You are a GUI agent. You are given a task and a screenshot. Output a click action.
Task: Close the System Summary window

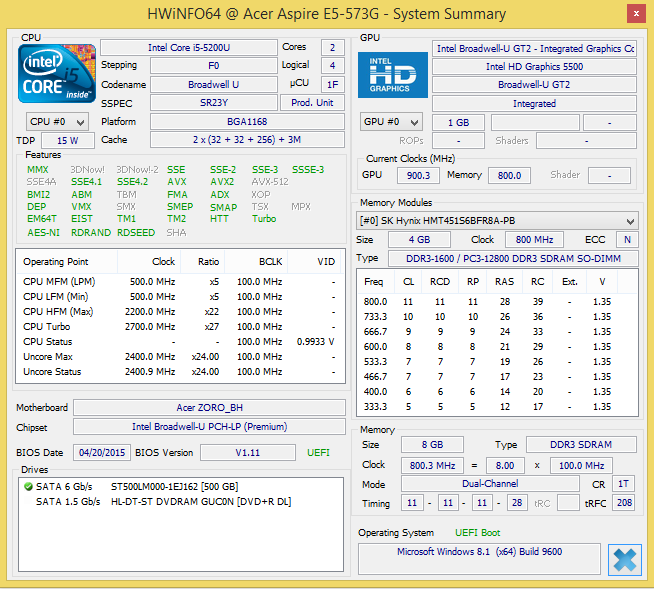[636, 14]
